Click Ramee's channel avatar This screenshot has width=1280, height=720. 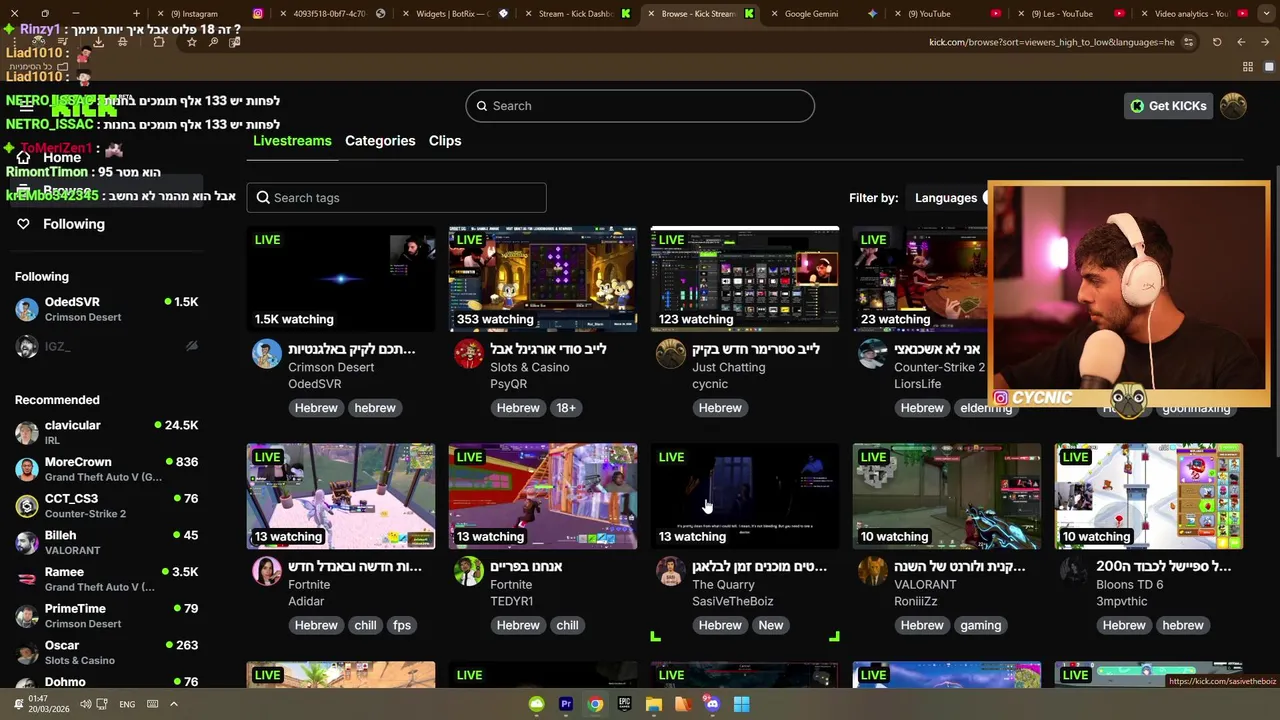[x=27, y=579]
